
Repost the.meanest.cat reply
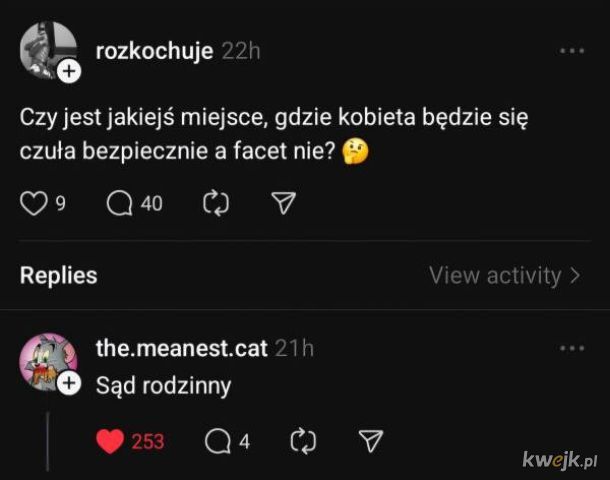(300, 441)
